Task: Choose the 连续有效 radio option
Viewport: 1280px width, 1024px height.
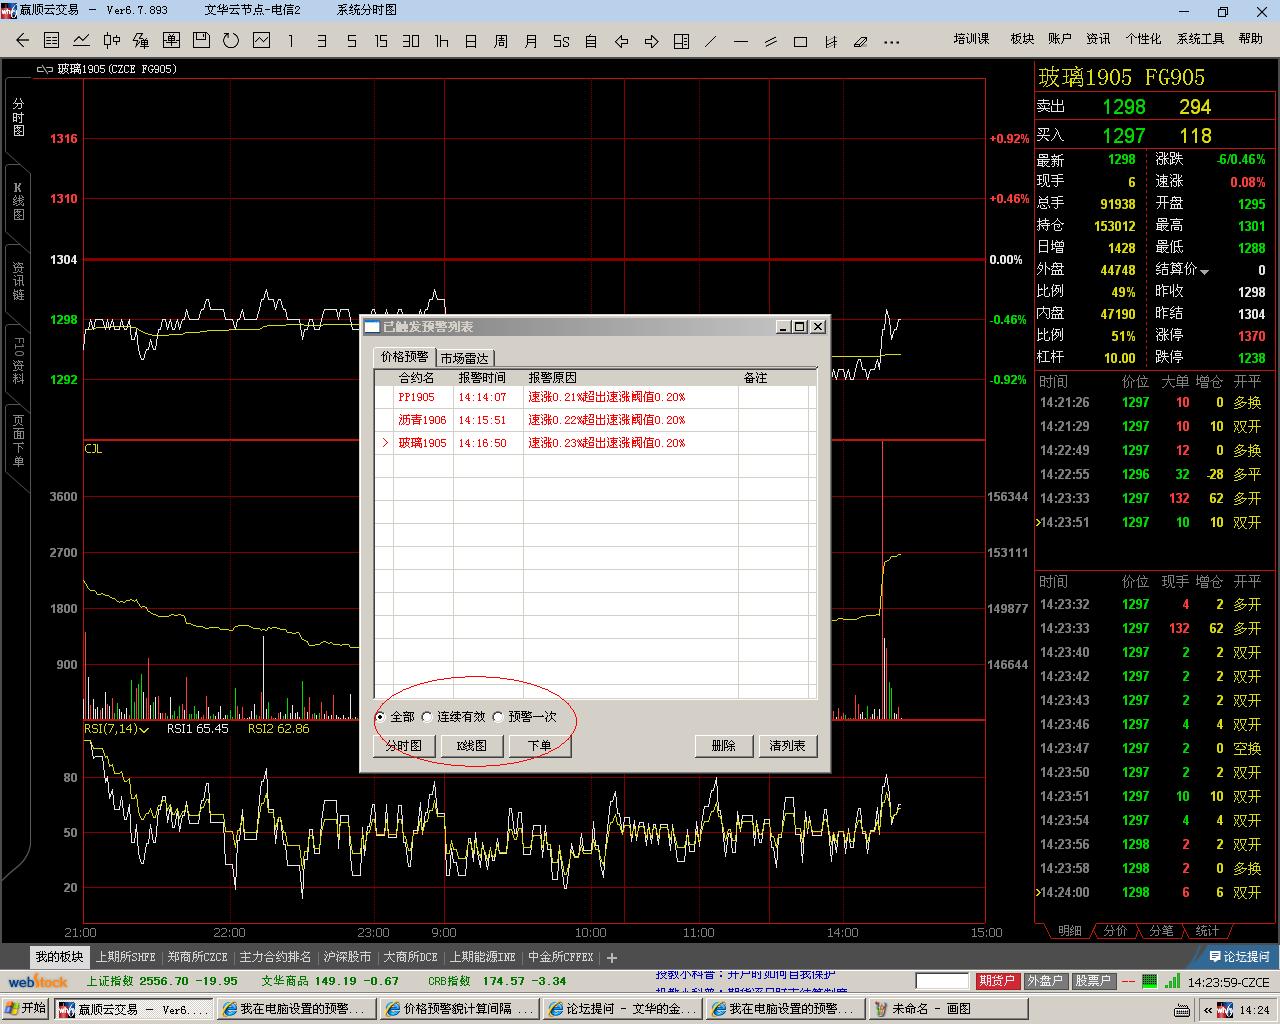Action: click(x=428, y=717)
